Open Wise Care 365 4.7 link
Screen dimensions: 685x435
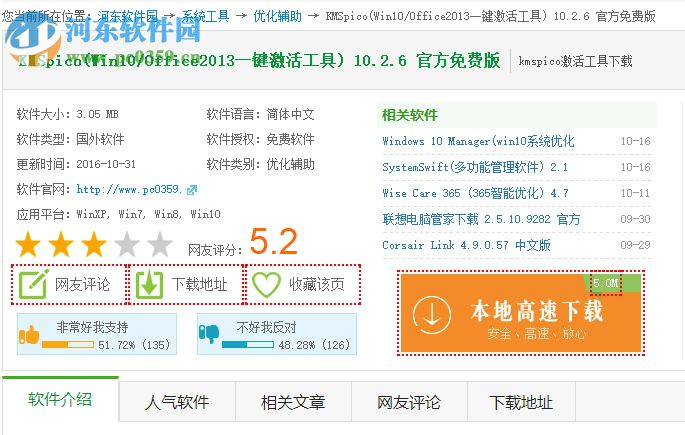coord(475,193)
